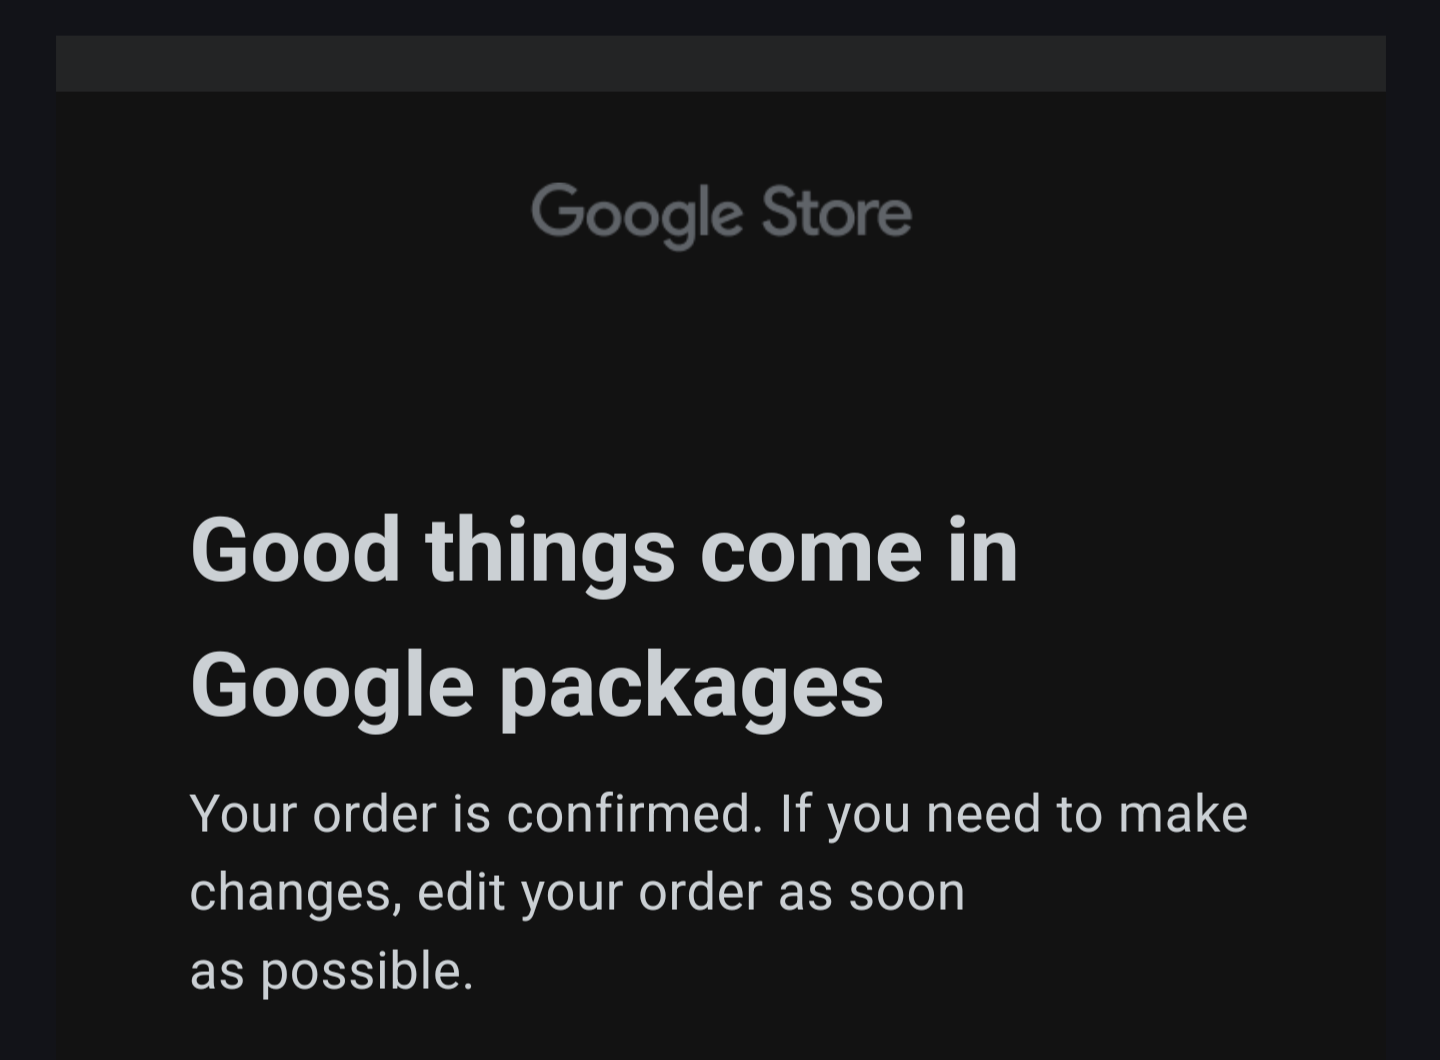Select the gray banner bar at top

pyautogui.click(x=720, y=64)
